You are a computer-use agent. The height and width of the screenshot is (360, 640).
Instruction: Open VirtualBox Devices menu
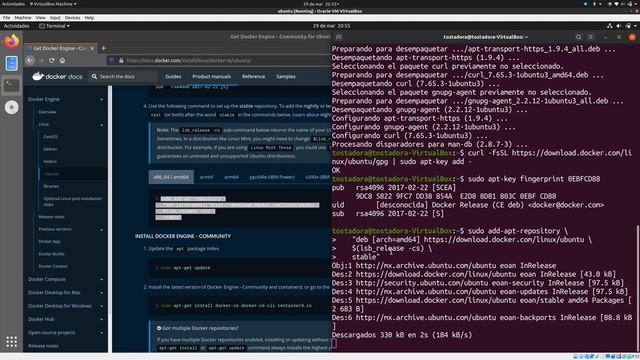click(x=73, y=18)
